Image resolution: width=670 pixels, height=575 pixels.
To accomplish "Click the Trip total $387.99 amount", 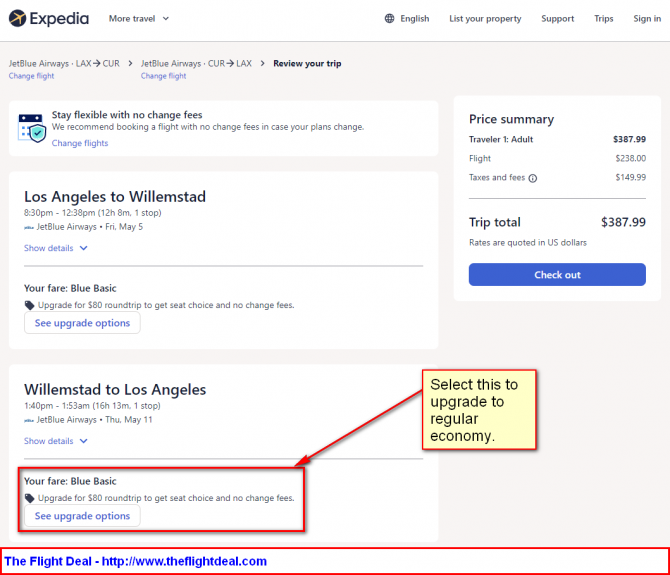I will point(623,222).
